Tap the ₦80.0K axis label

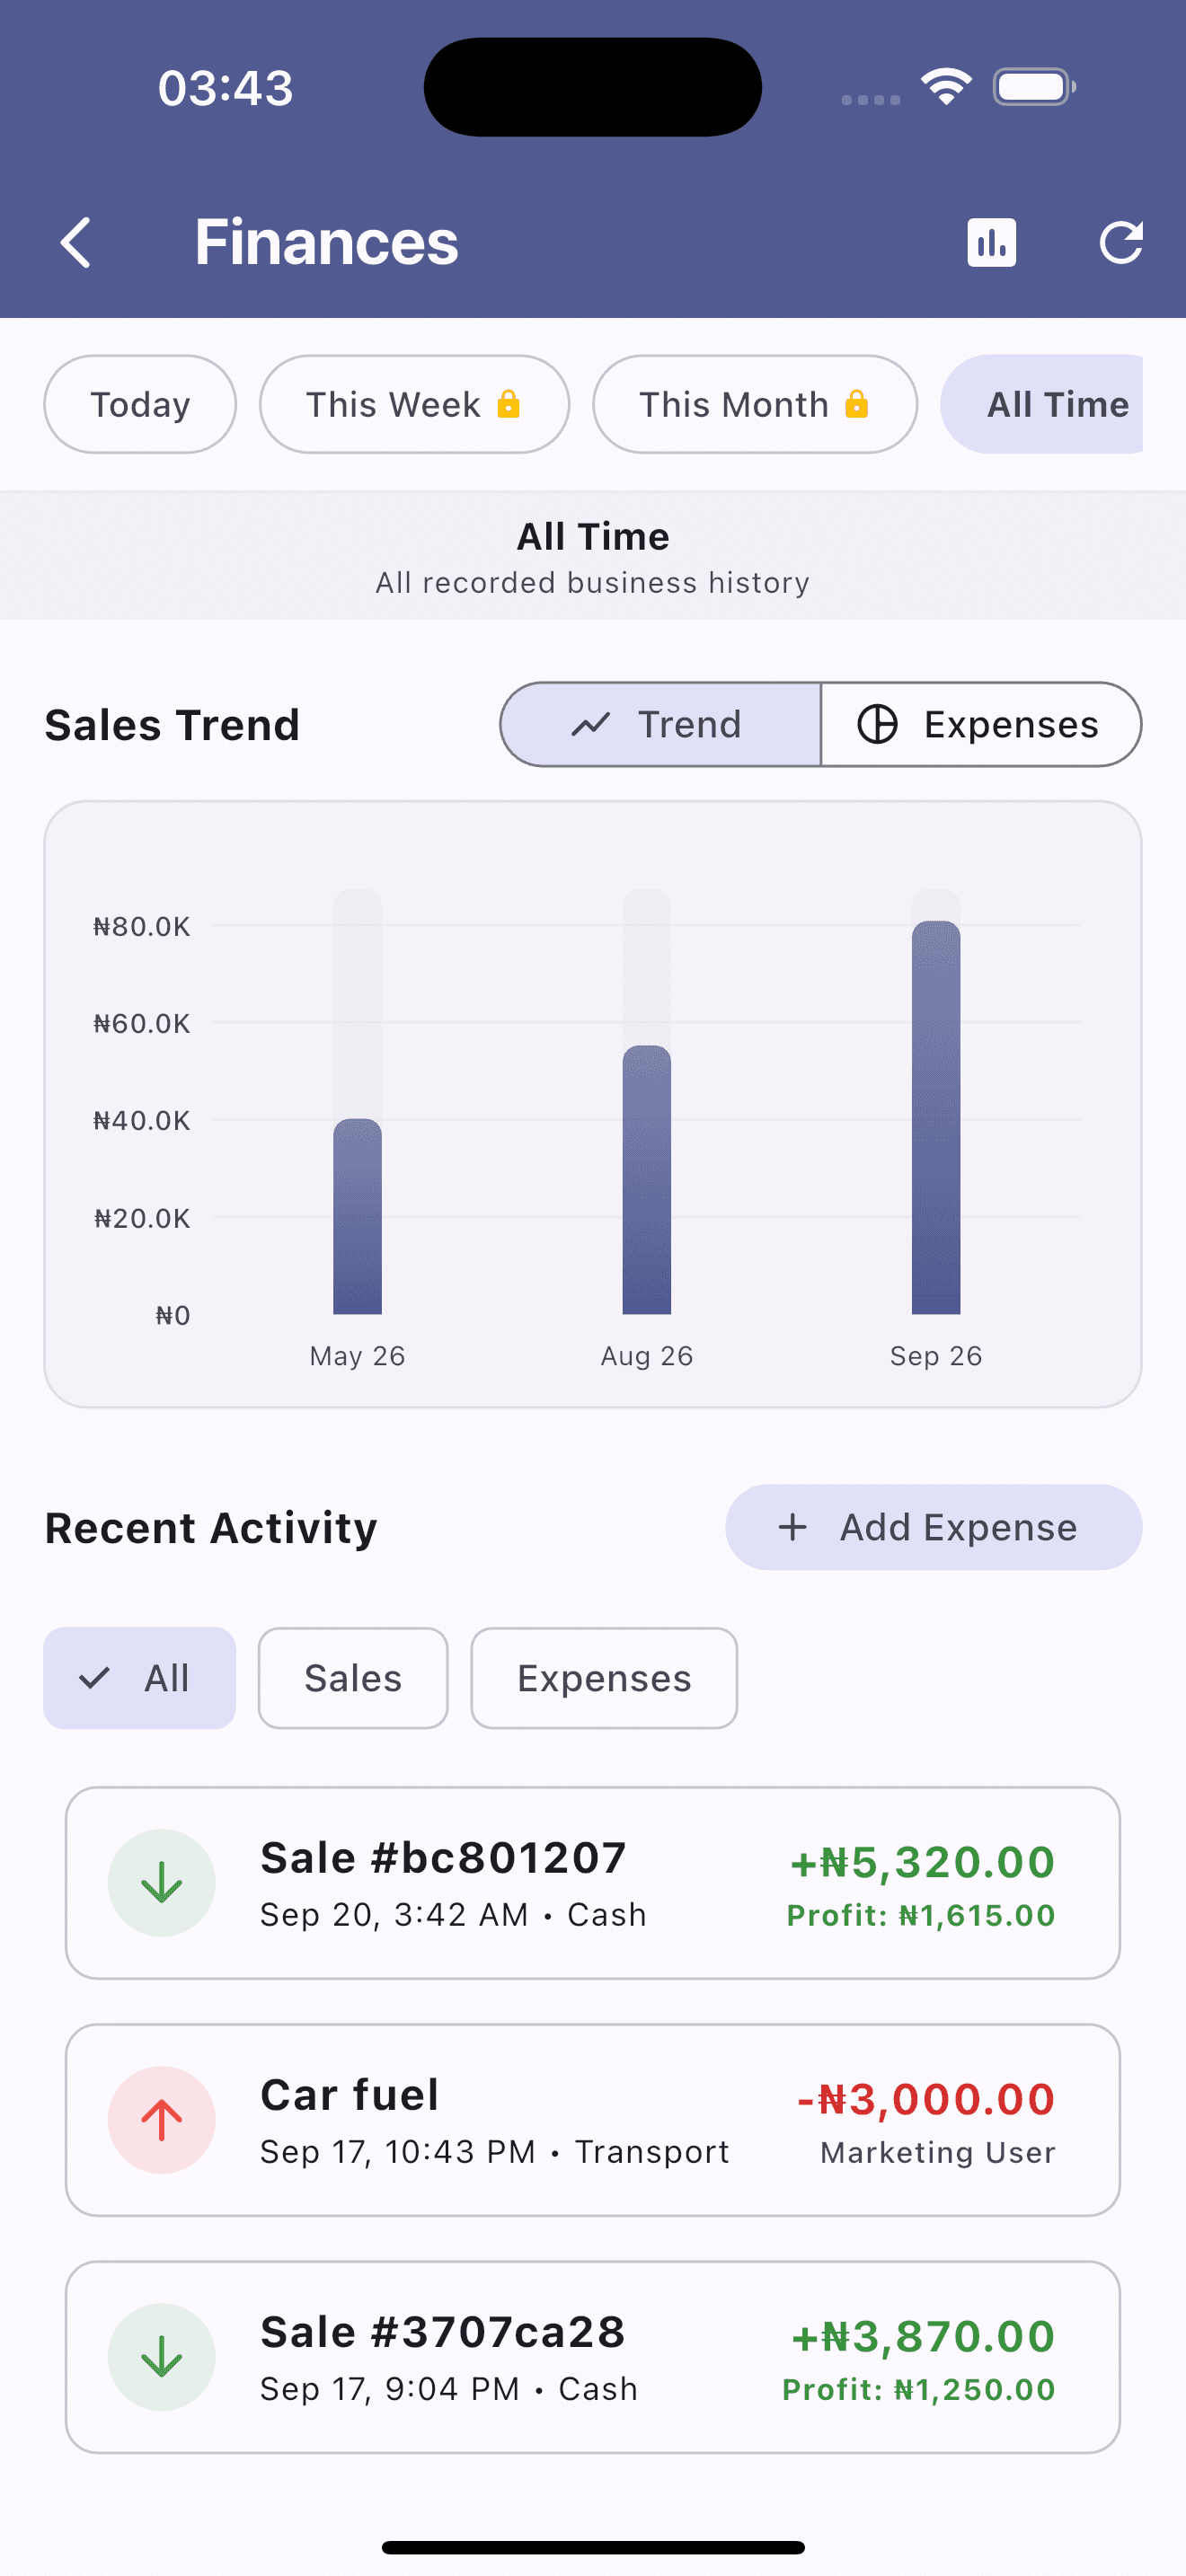[142, 926]
